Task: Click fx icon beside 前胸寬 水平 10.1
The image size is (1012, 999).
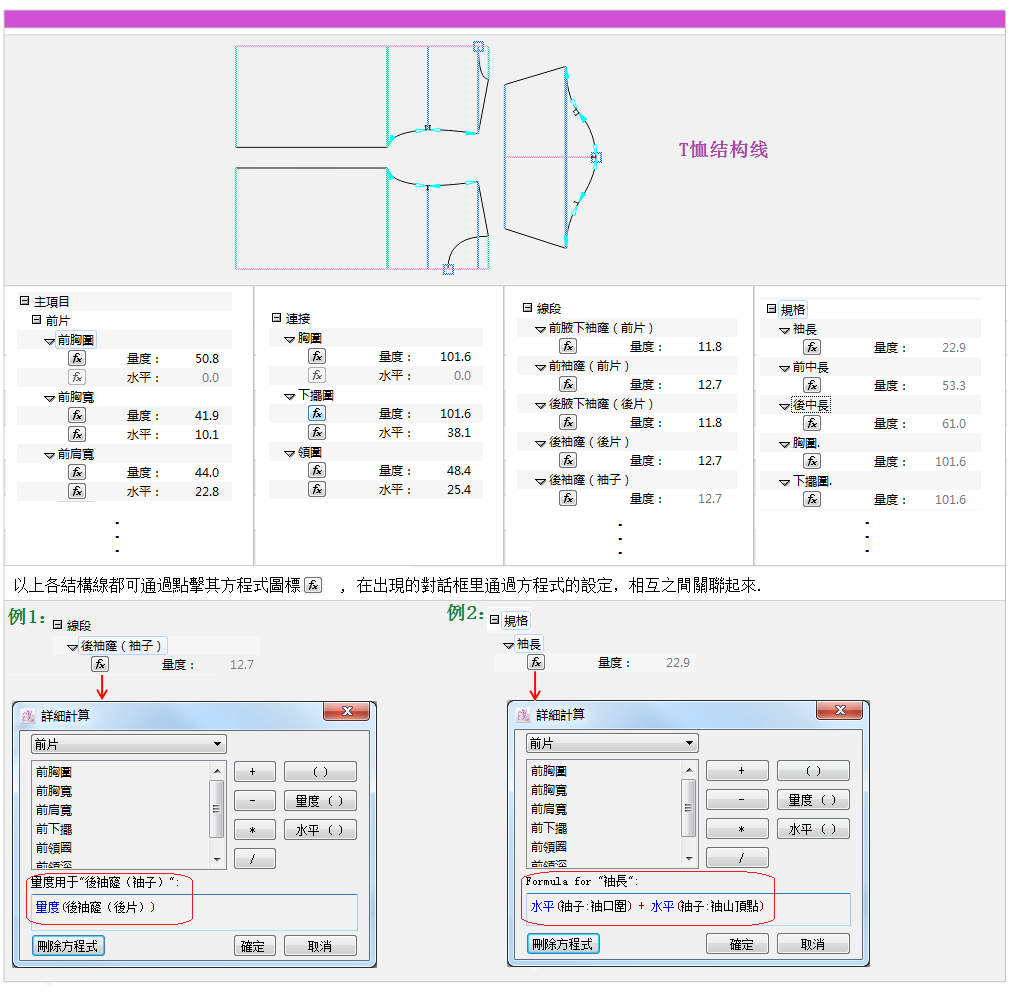Action: point(77,434)
